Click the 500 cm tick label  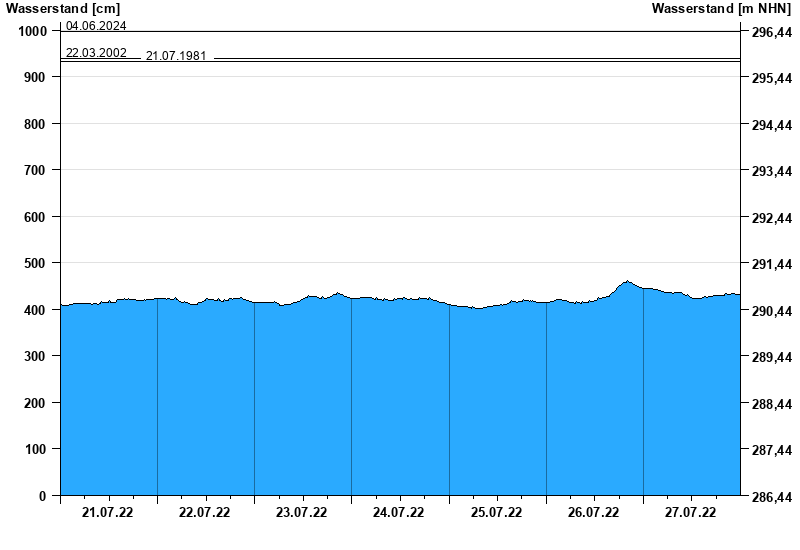tap(36, 263)
